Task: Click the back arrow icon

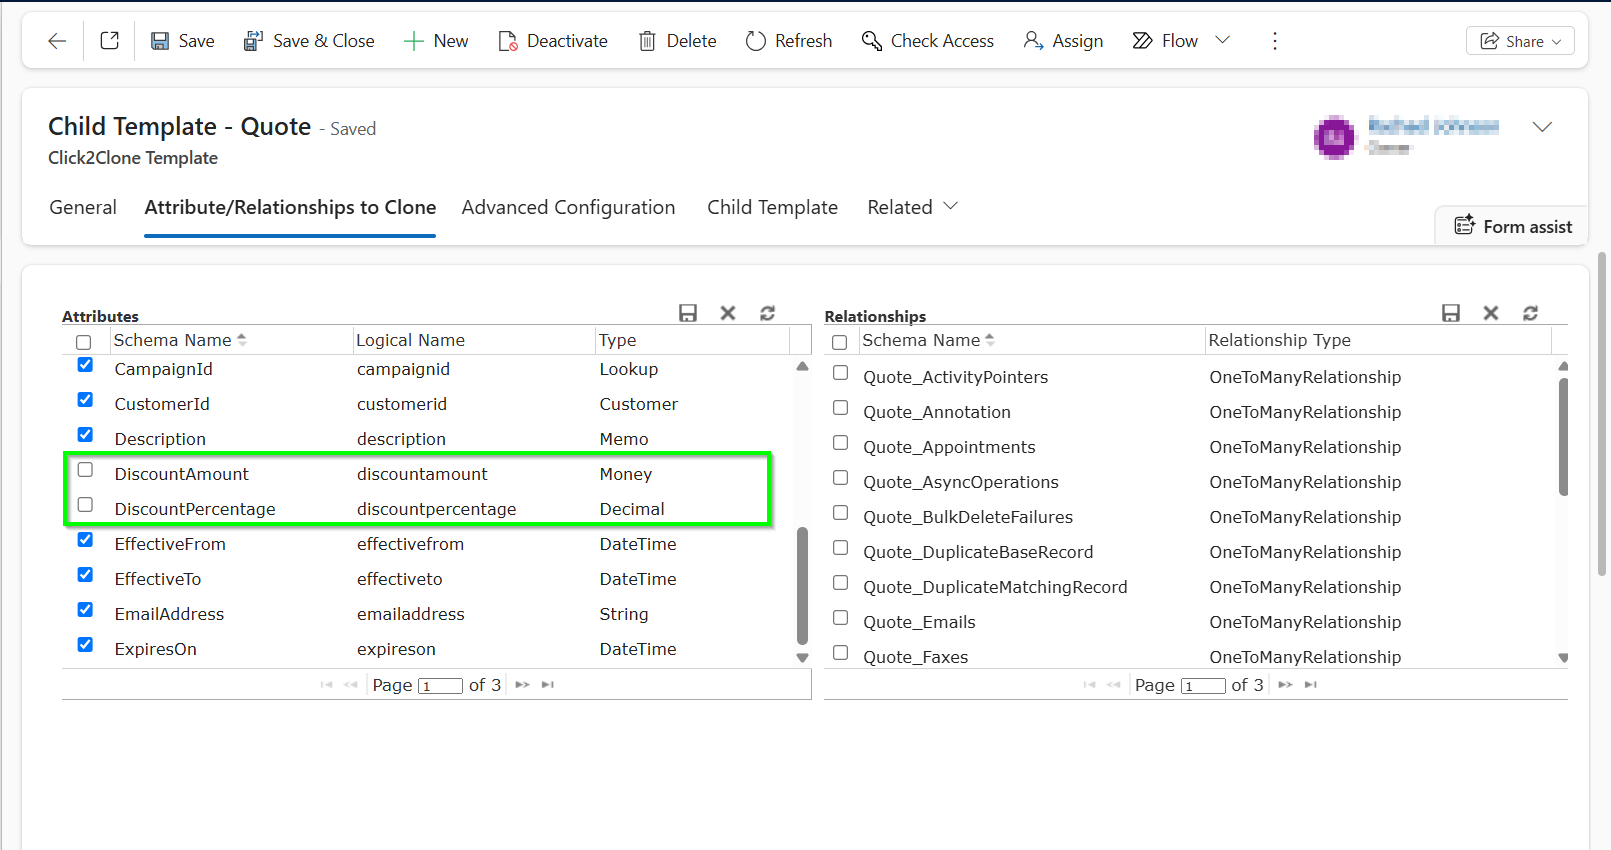Action: click(57, 41)
